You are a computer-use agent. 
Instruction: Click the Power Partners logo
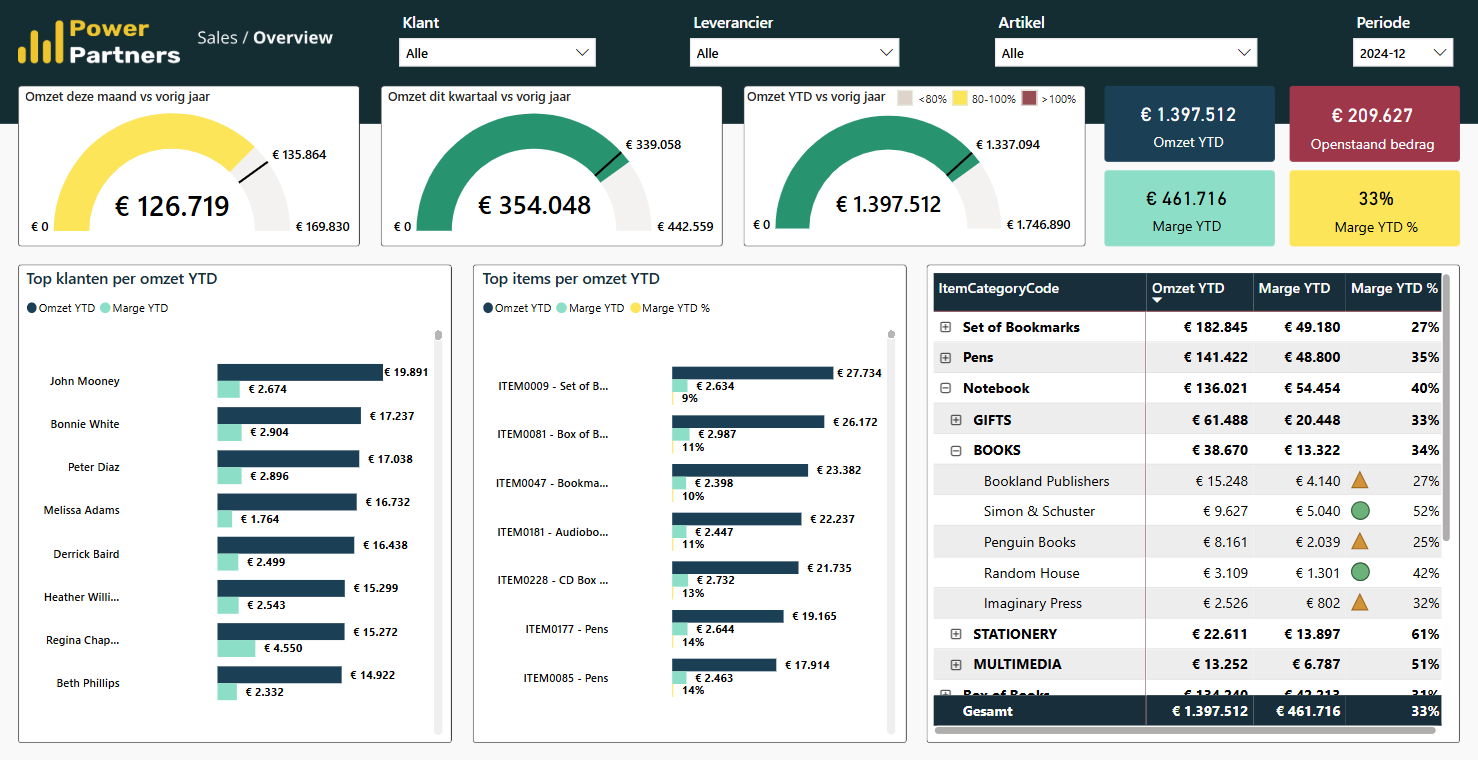click(x=99, y=42)
